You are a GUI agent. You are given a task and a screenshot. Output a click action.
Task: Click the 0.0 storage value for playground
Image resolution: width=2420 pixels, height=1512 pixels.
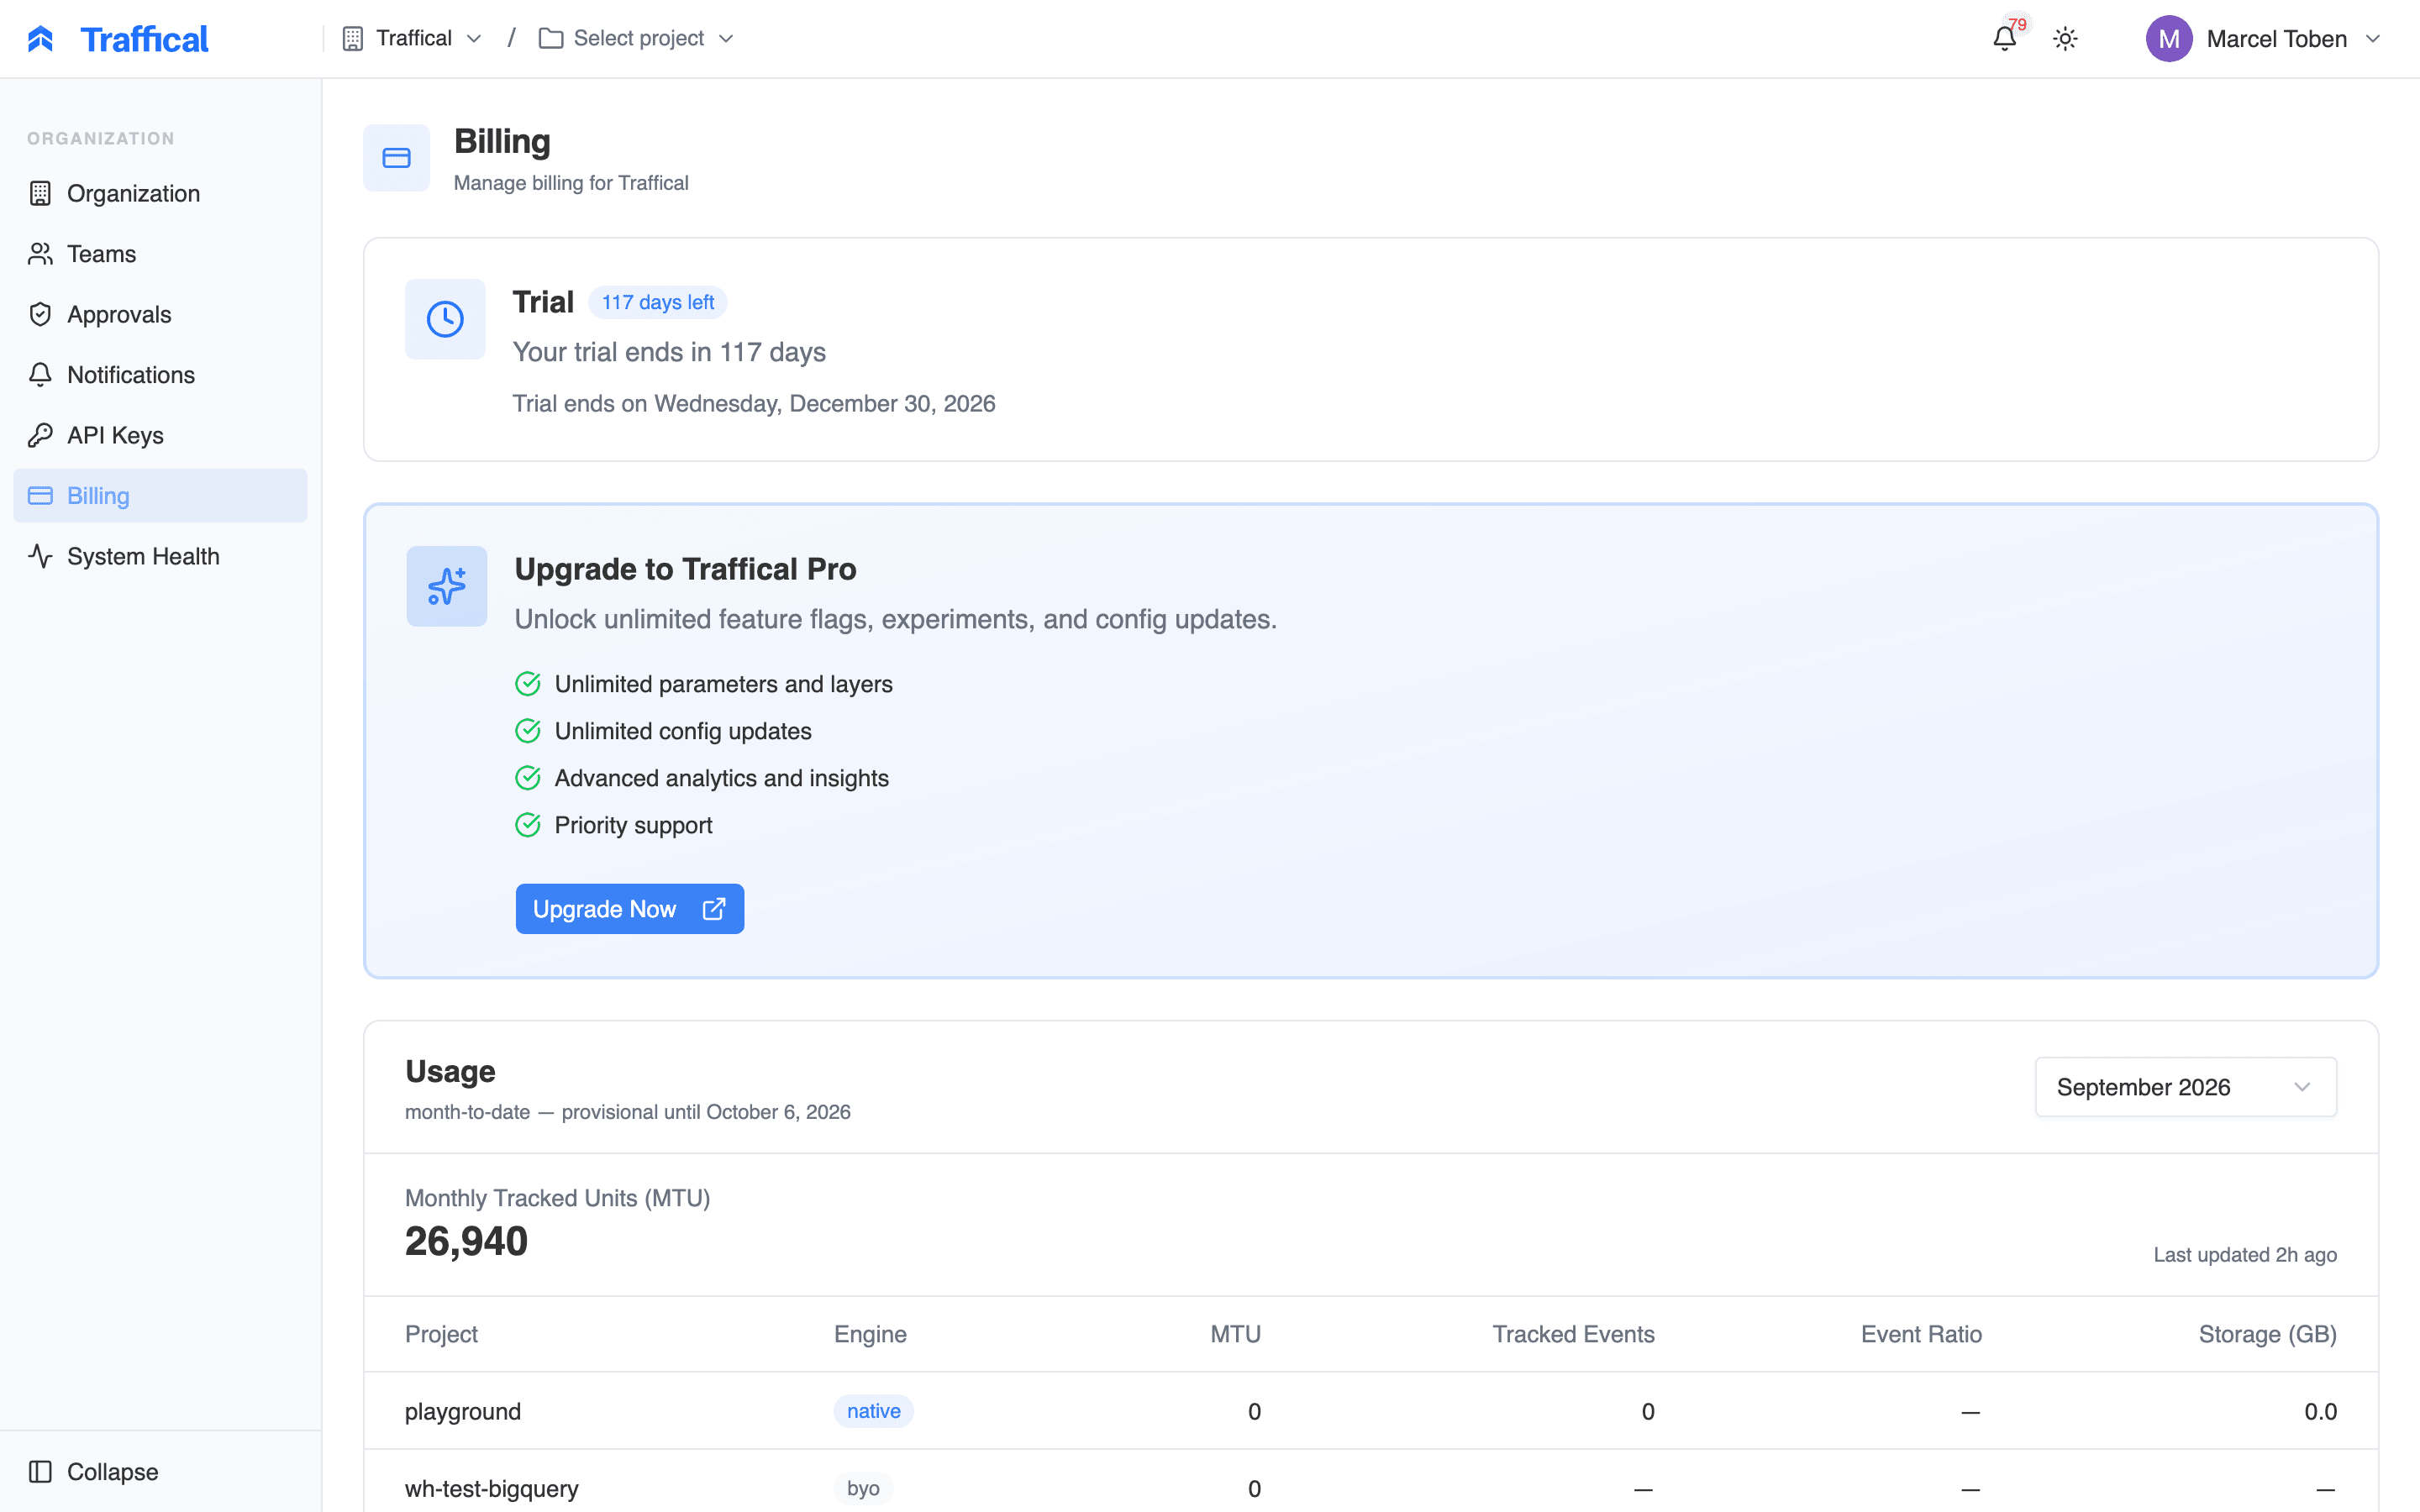coord(2320,1411)
